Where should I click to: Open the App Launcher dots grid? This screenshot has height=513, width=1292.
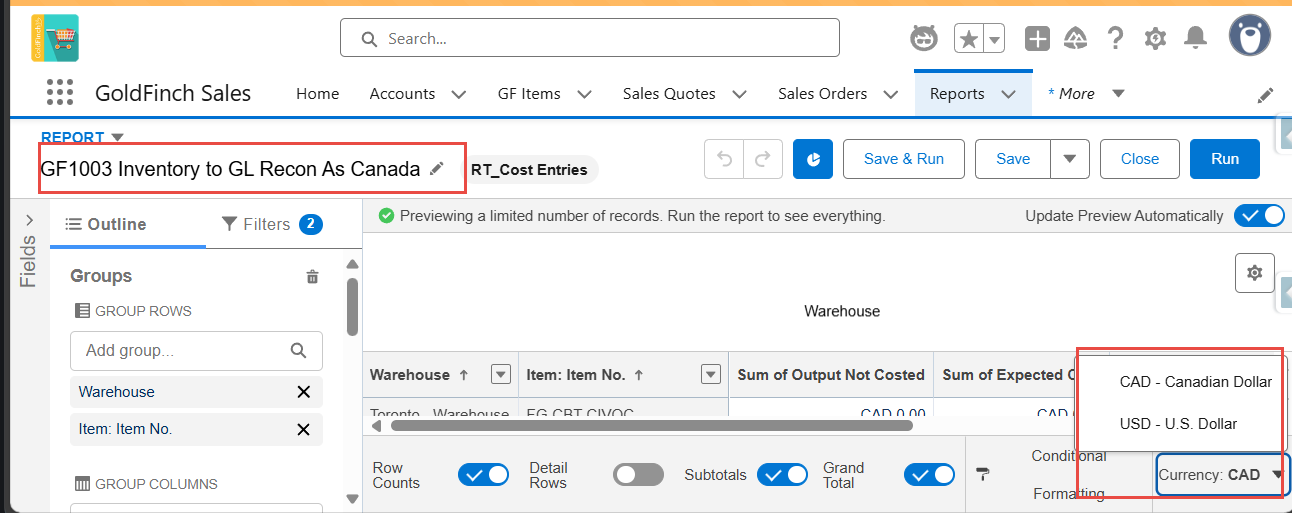(x=61, y=93)
